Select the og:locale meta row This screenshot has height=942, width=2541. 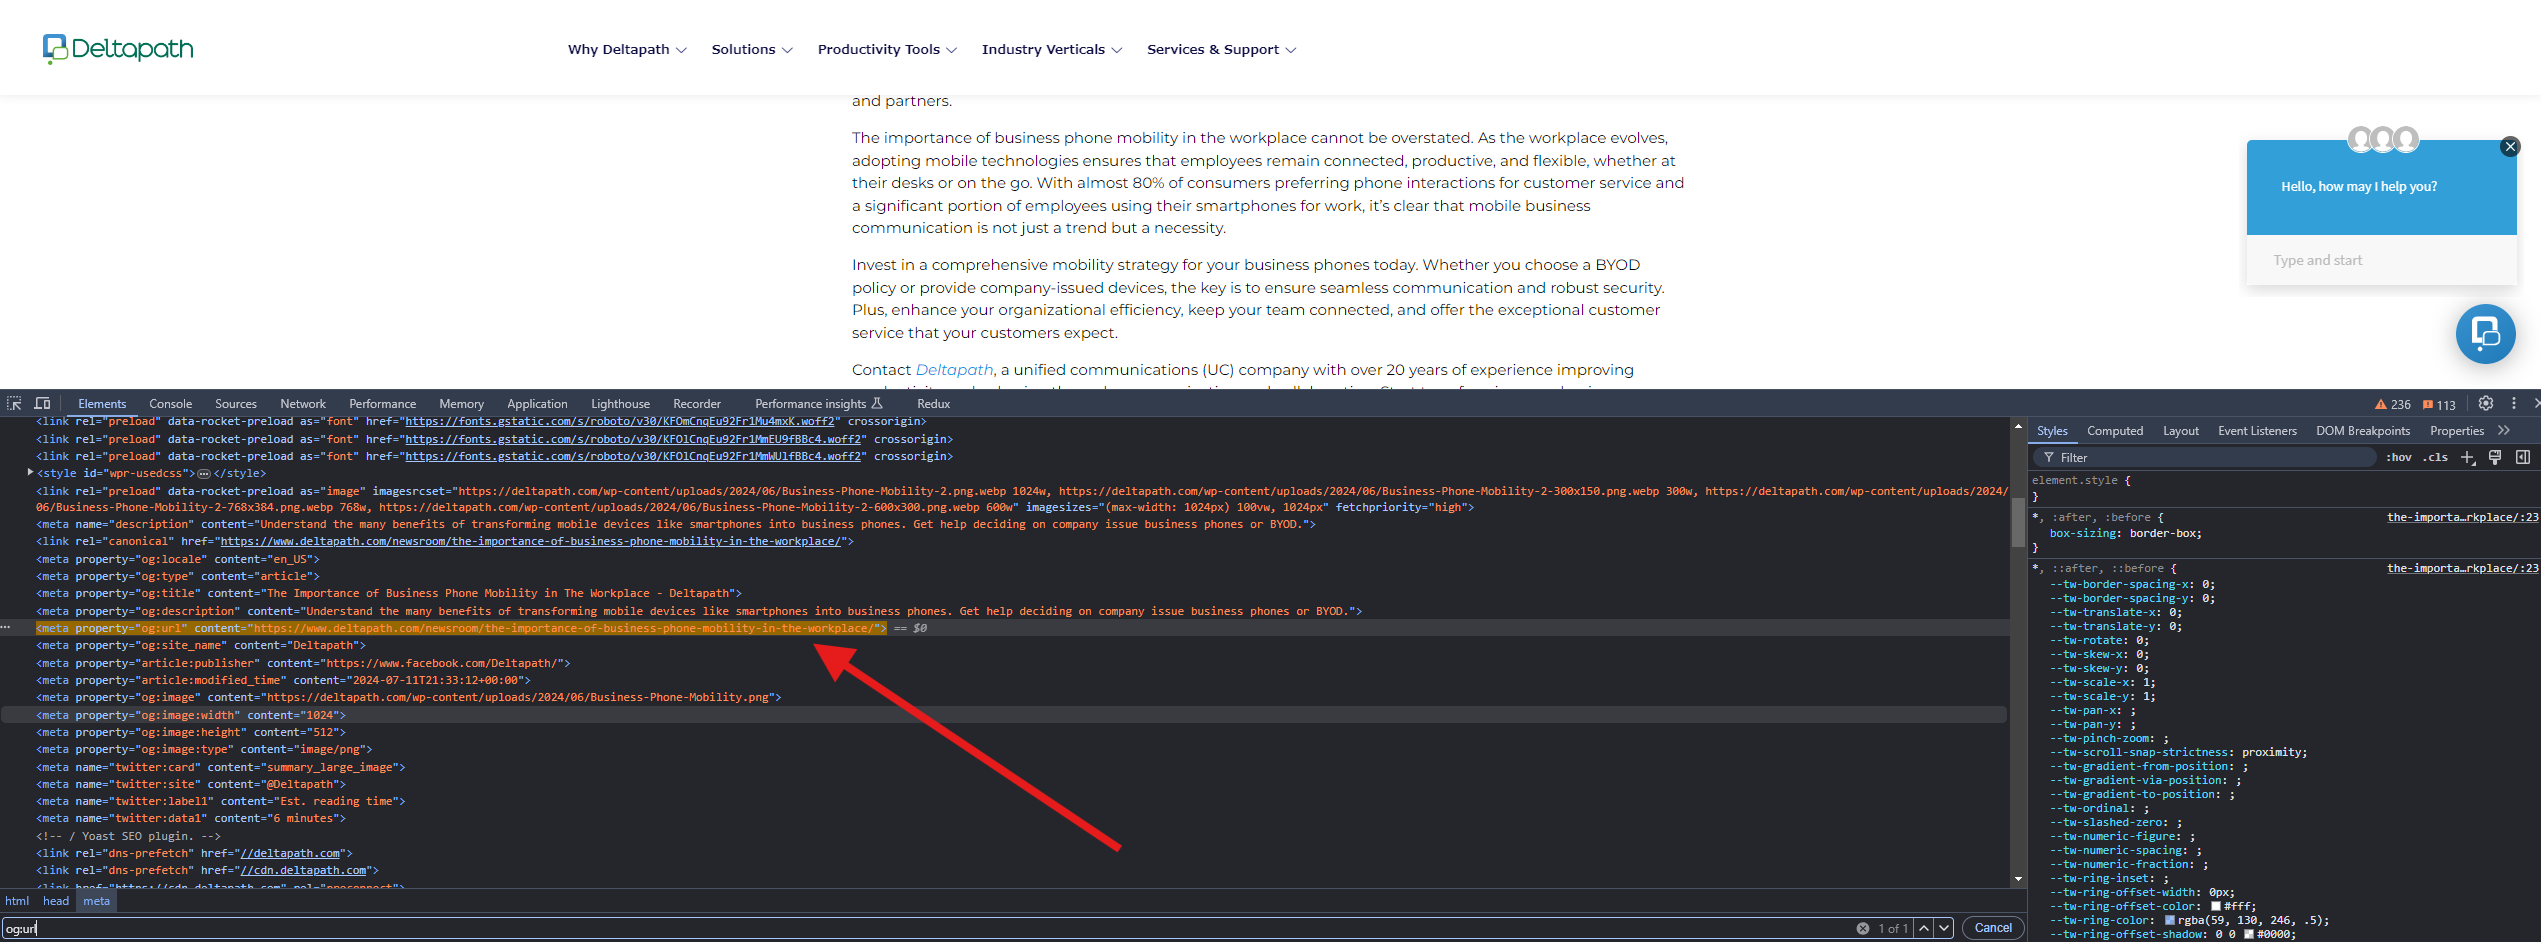coord(1003,559)
